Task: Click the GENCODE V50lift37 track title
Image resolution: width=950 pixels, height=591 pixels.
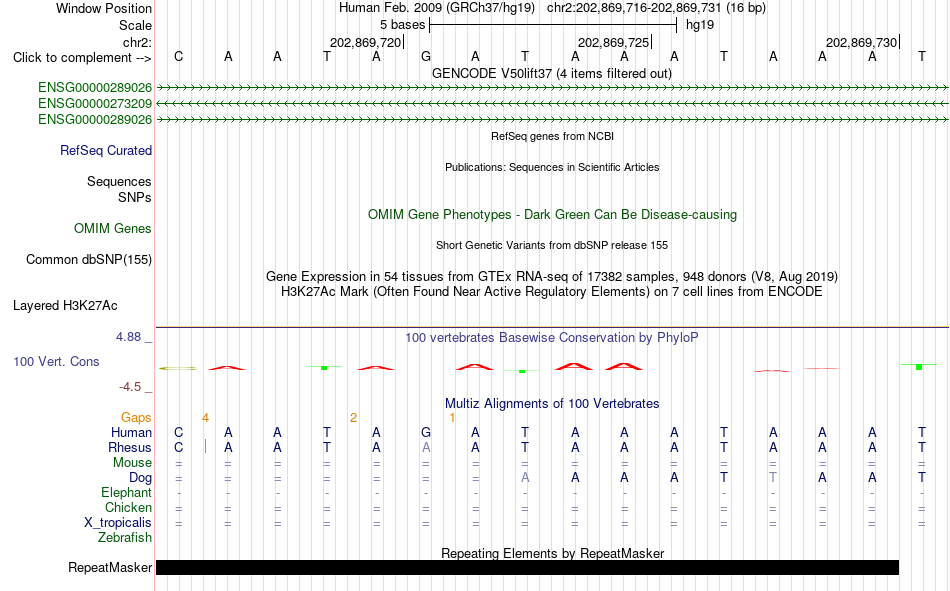Action: click(x=552, y=73)
